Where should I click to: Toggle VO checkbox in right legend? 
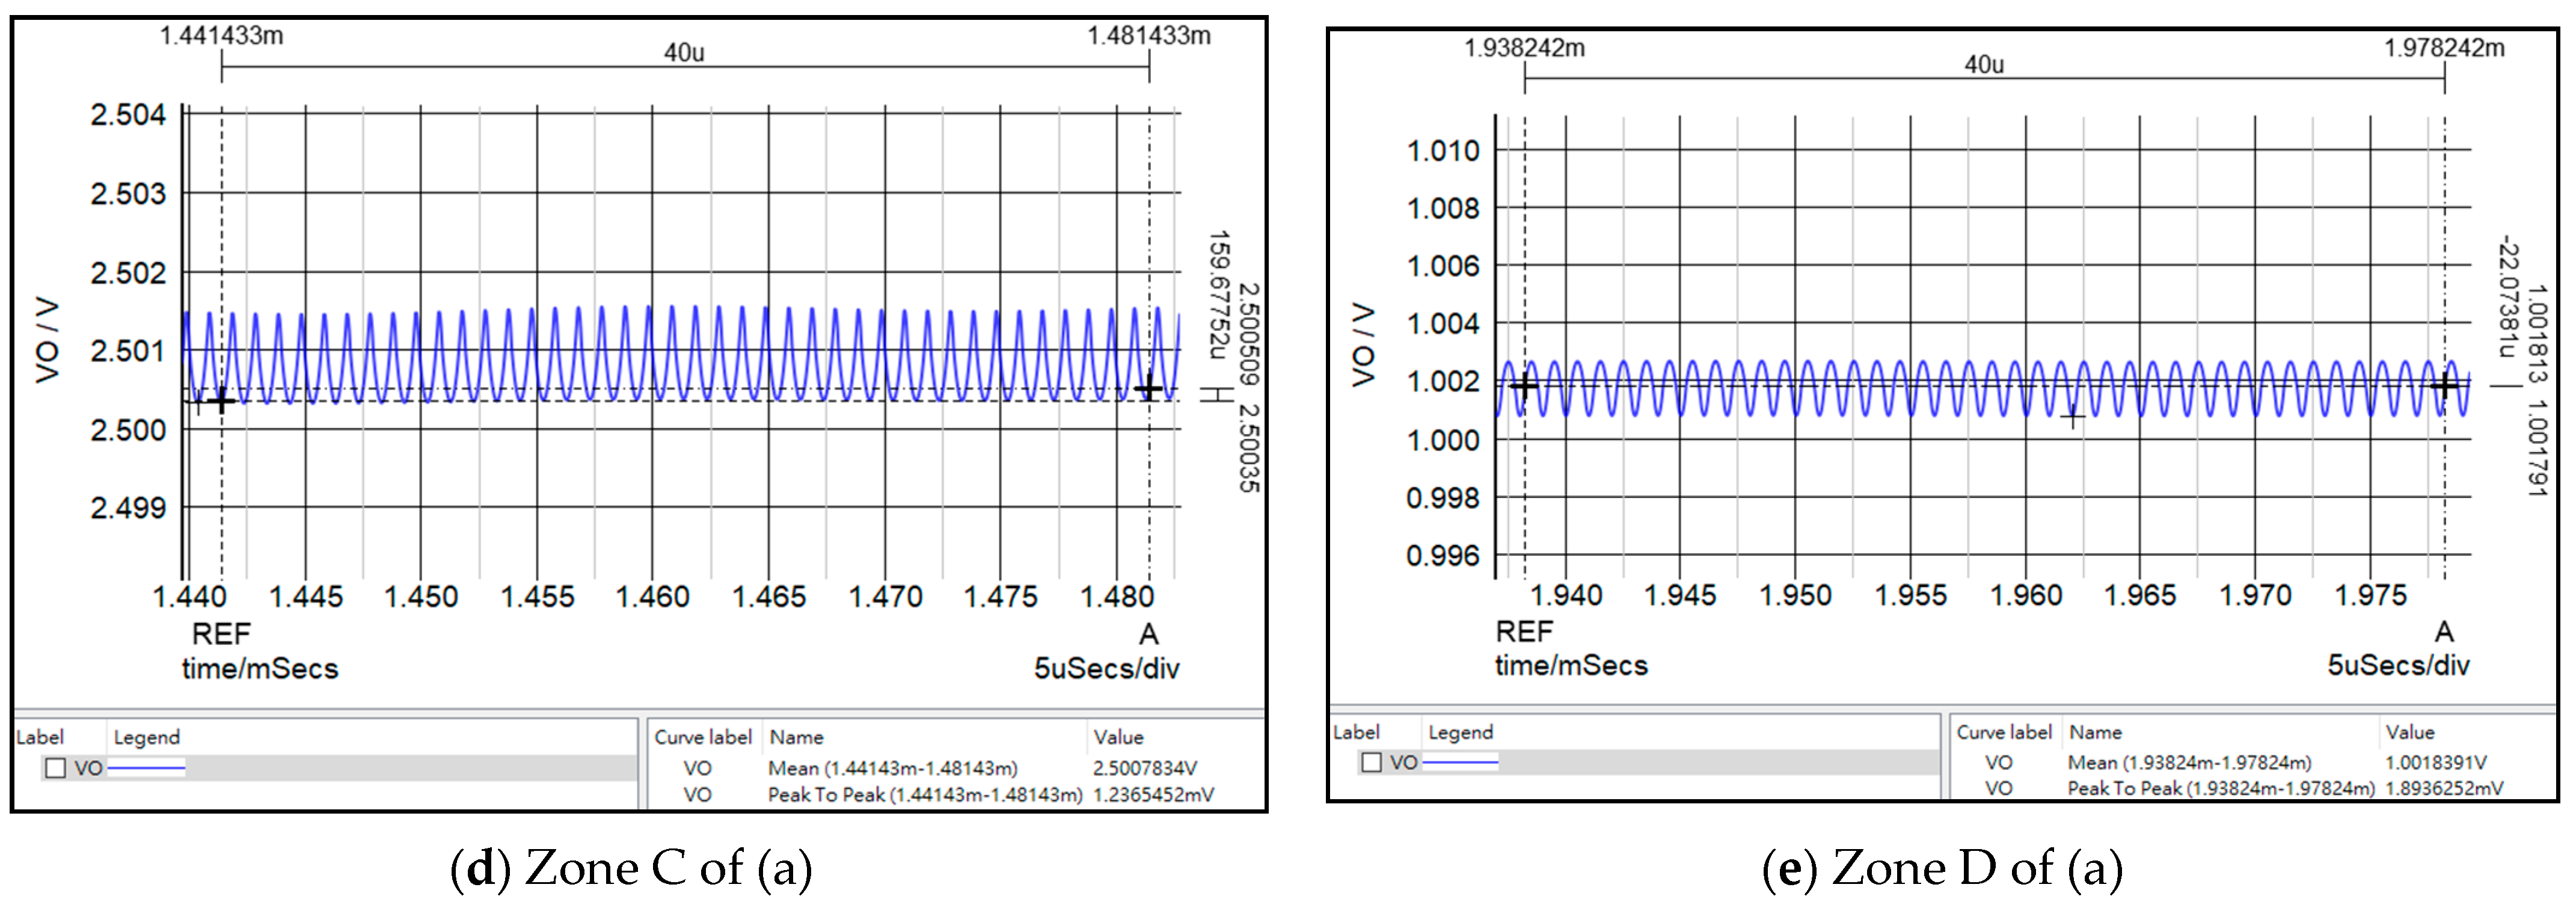tap(1372, 762)
